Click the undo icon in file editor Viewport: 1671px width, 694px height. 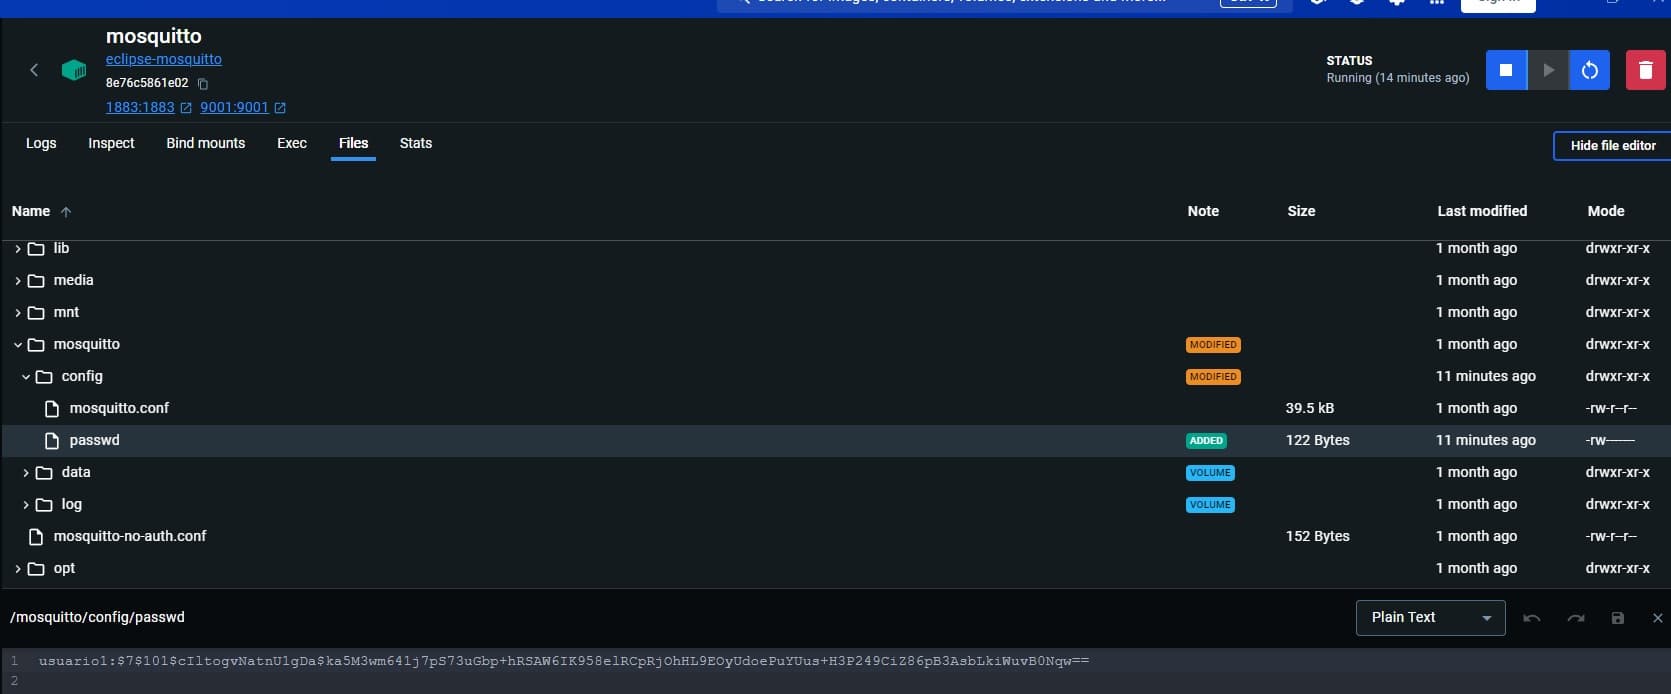tap(1531, 618)
